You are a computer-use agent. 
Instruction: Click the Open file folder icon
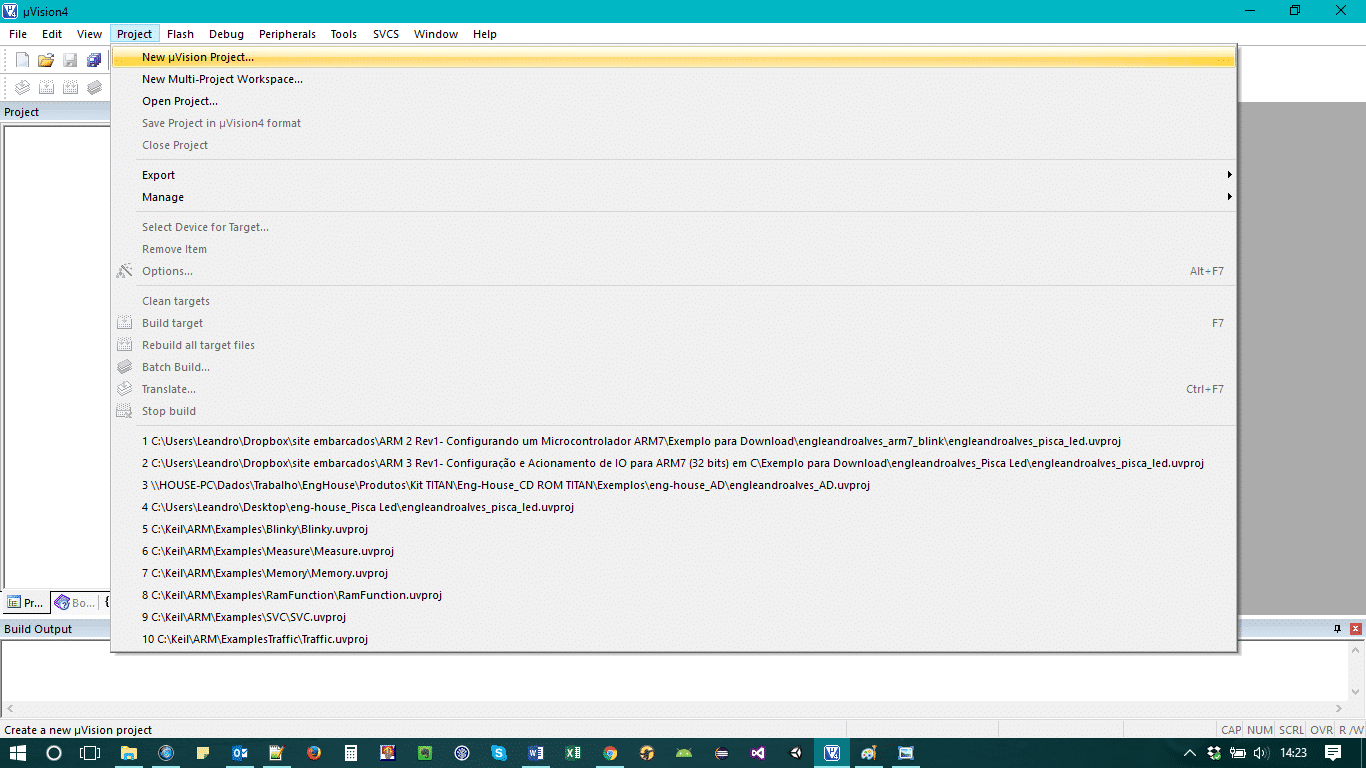point(46,60)
